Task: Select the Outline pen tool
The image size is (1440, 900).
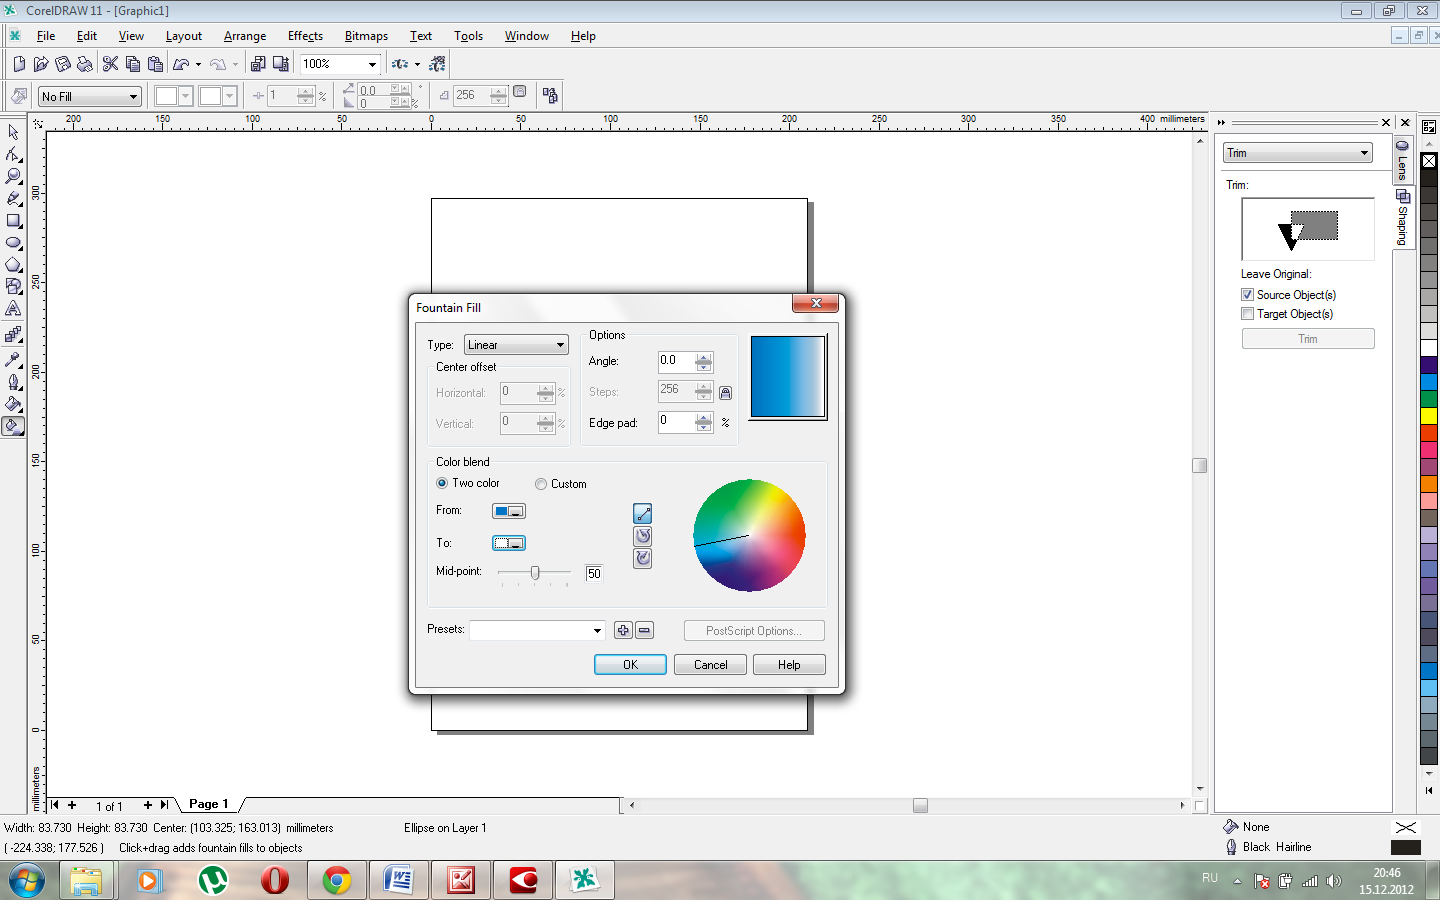Action: coord(13,382)
